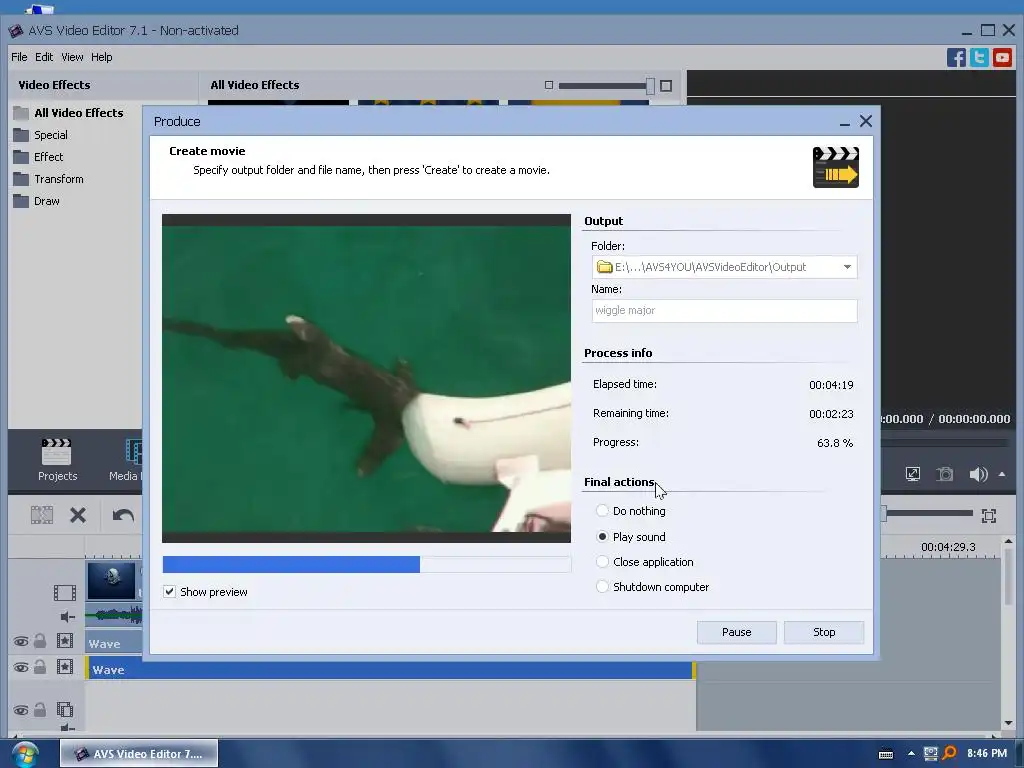
Task: Click the Windows Start orb
Action: [24, 754]
